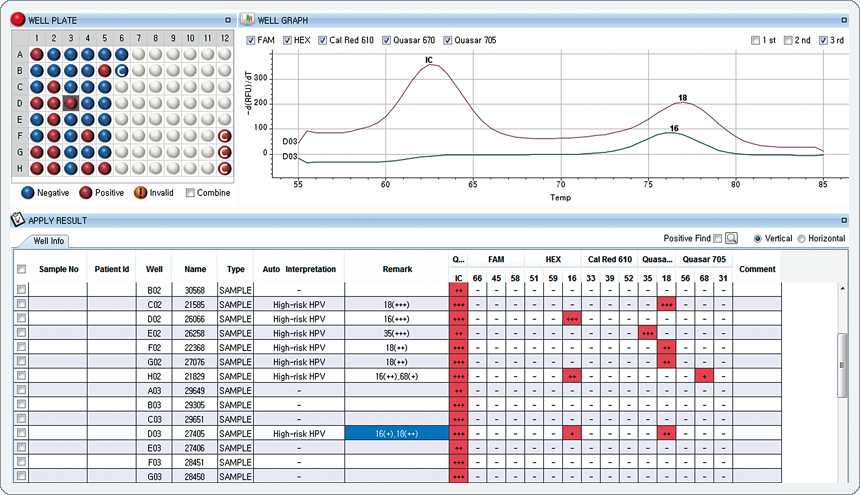This screenshot has height=495, width=860.
Task: Click the Apply Result clipboard icon
Action: [x=16, y=220]
